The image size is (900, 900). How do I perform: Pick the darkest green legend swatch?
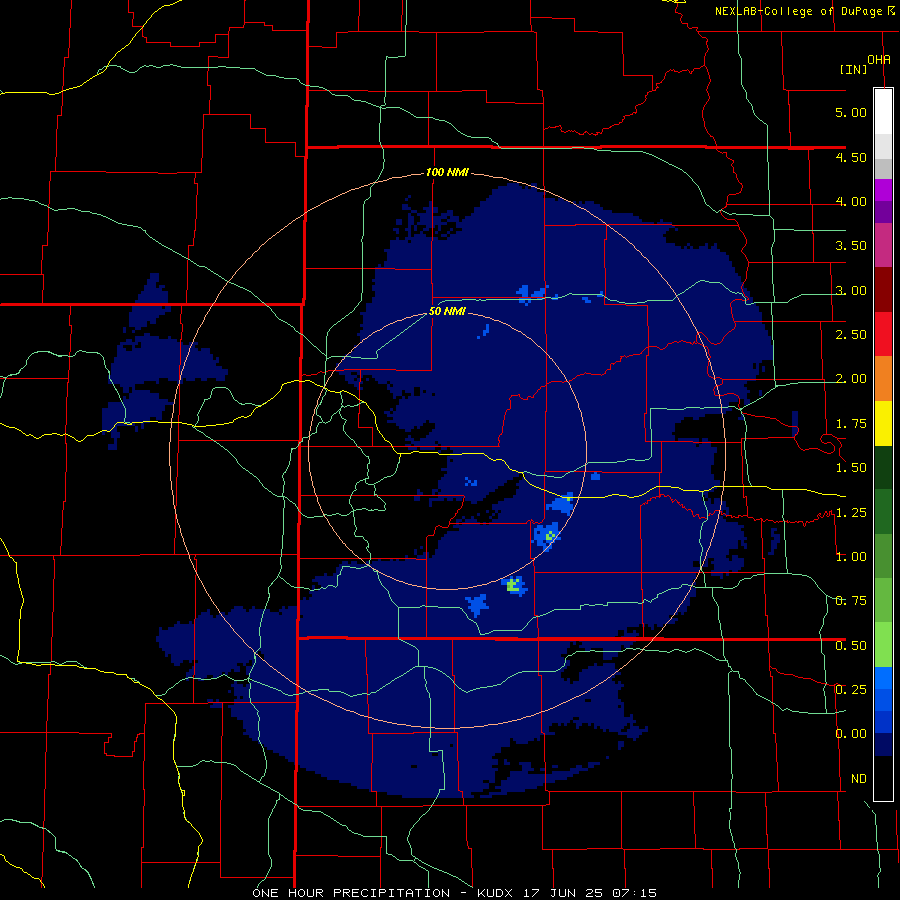click(883, 467)
